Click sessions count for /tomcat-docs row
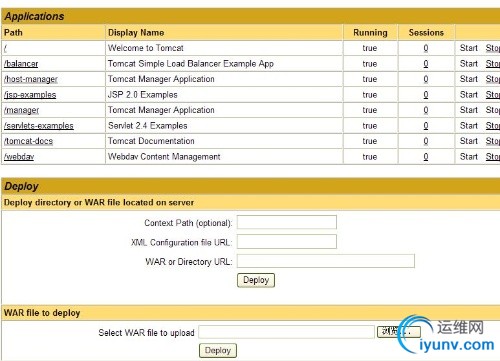 pos(426,141)
